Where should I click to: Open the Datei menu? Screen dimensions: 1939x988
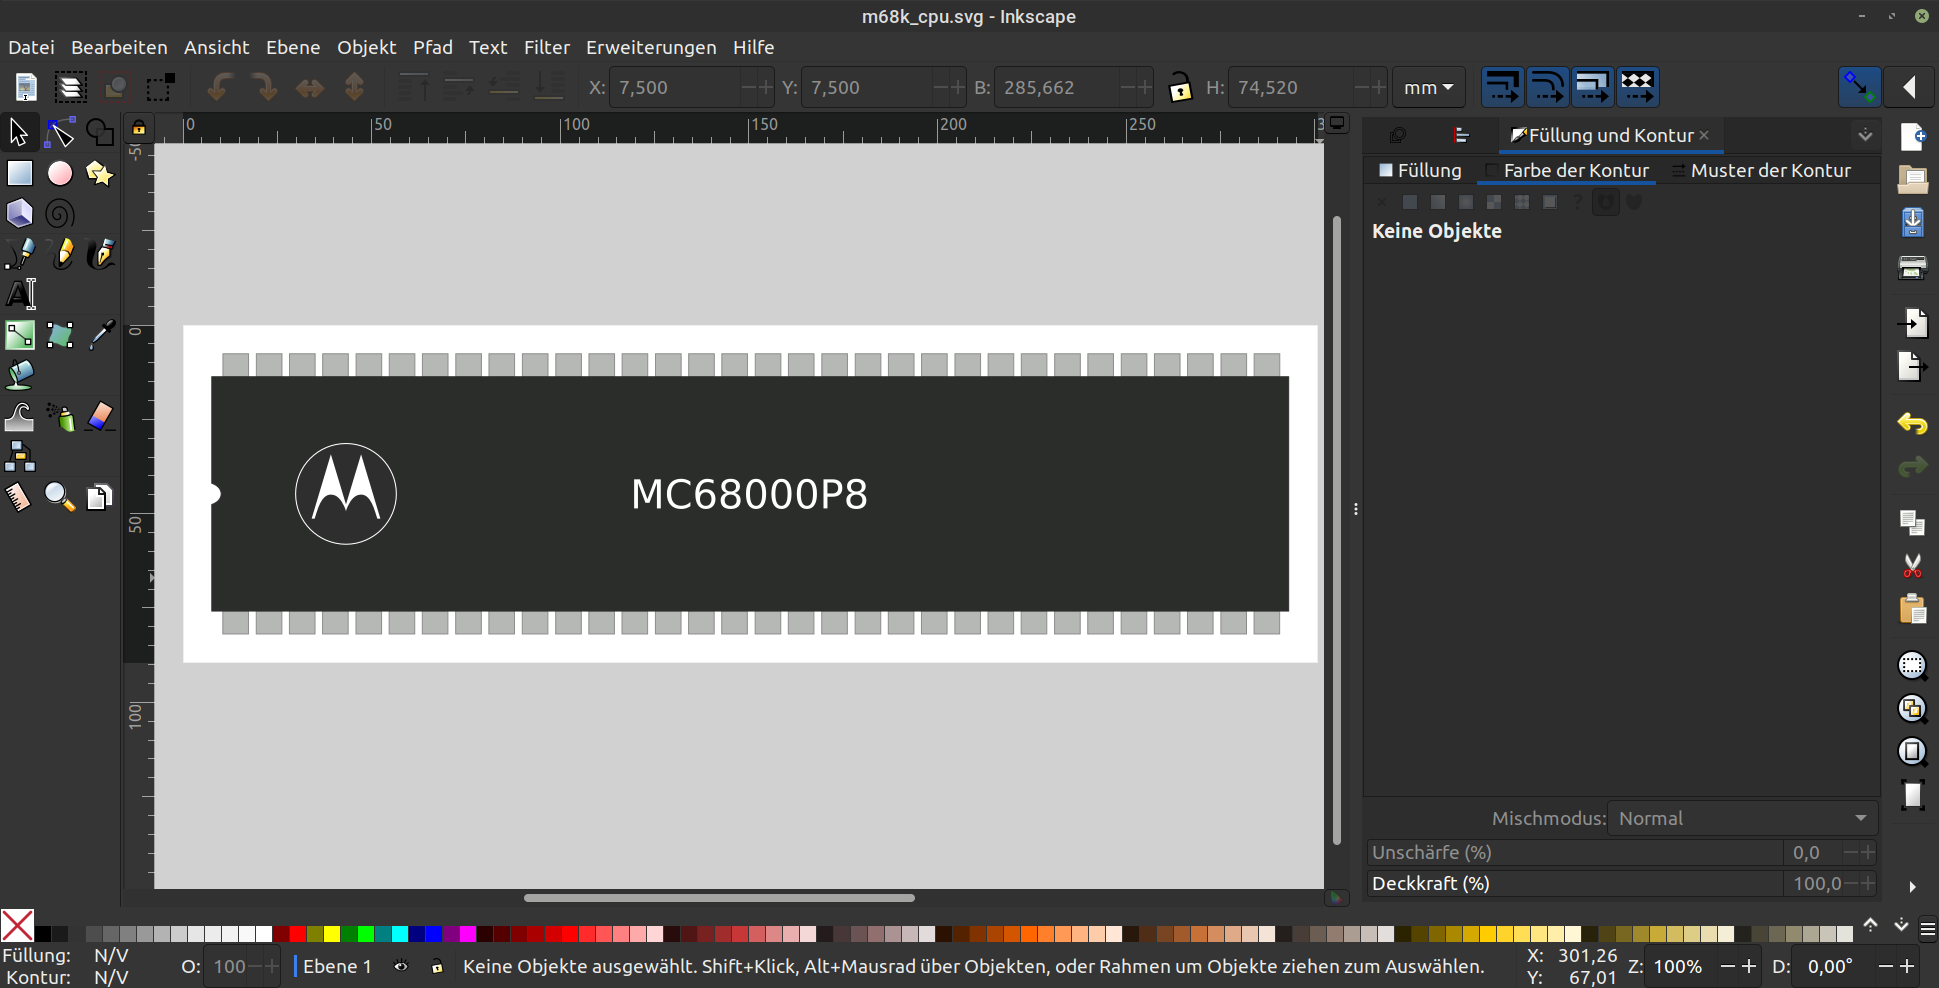[31, 47]
